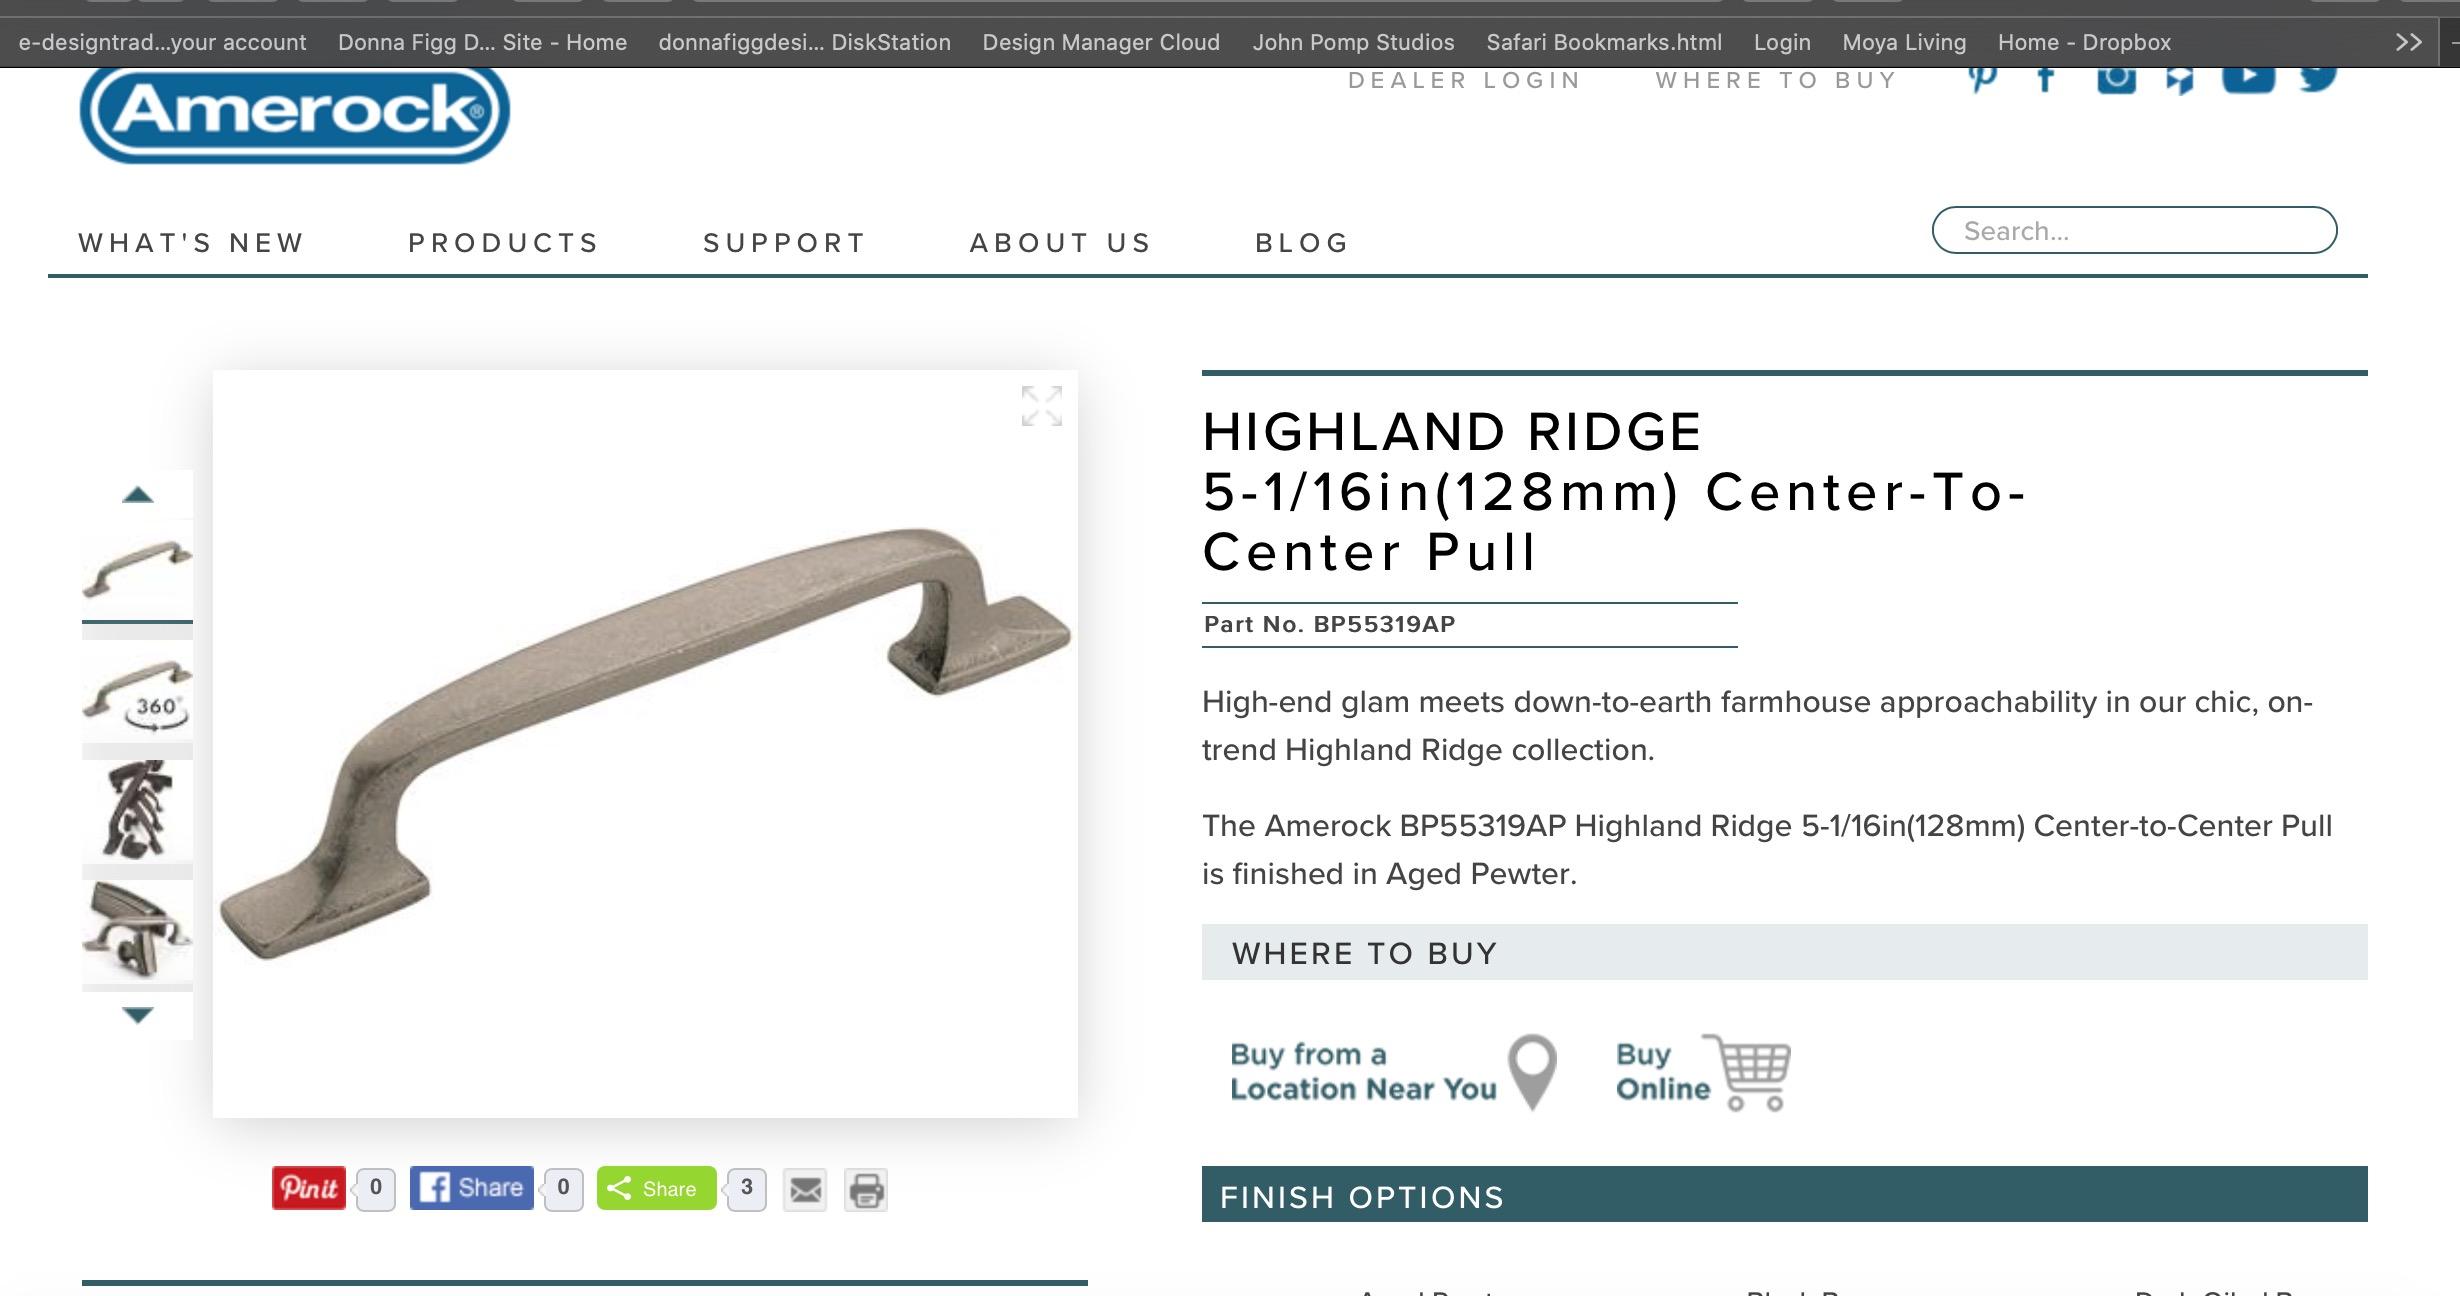Open the SUPPORT menu item
2460x1296 pixels.
tap(784, 243)
